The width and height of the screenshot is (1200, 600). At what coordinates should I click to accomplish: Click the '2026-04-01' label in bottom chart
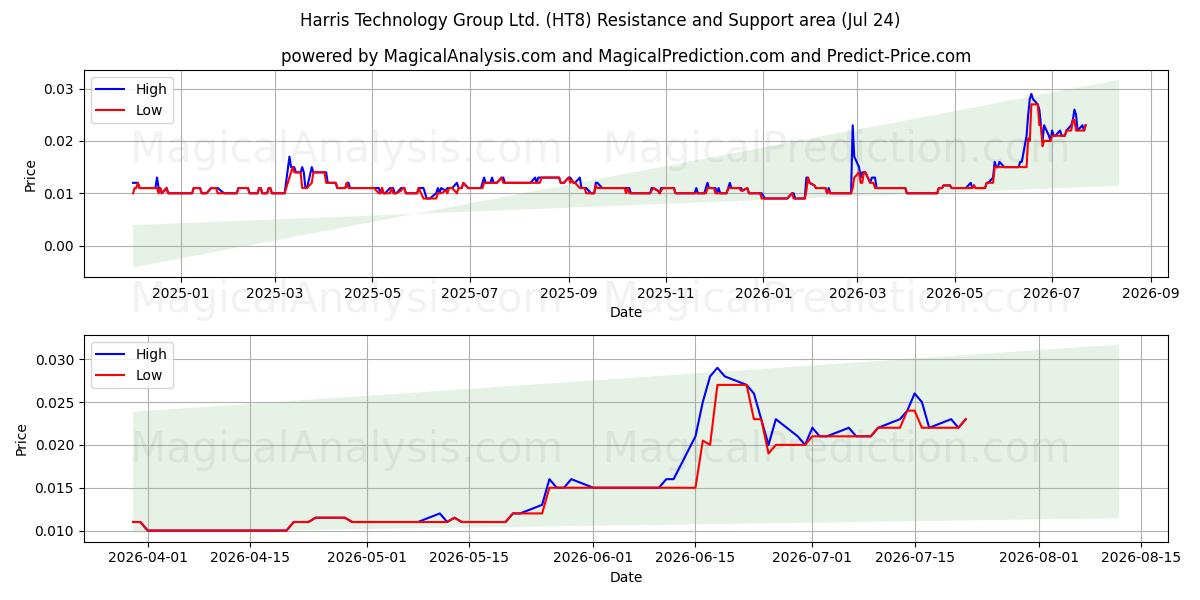click(147, 558)
